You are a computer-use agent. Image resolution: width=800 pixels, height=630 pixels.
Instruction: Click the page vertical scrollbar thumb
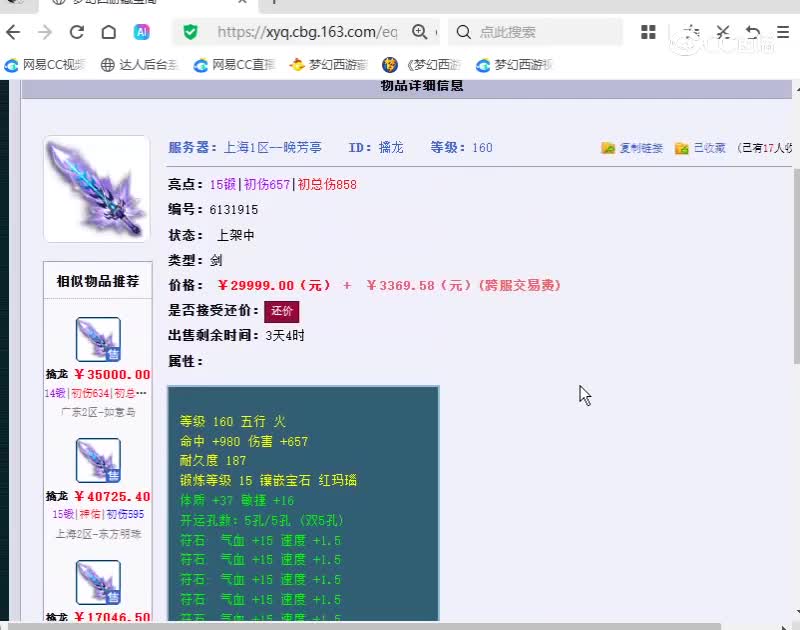[796, 266]
